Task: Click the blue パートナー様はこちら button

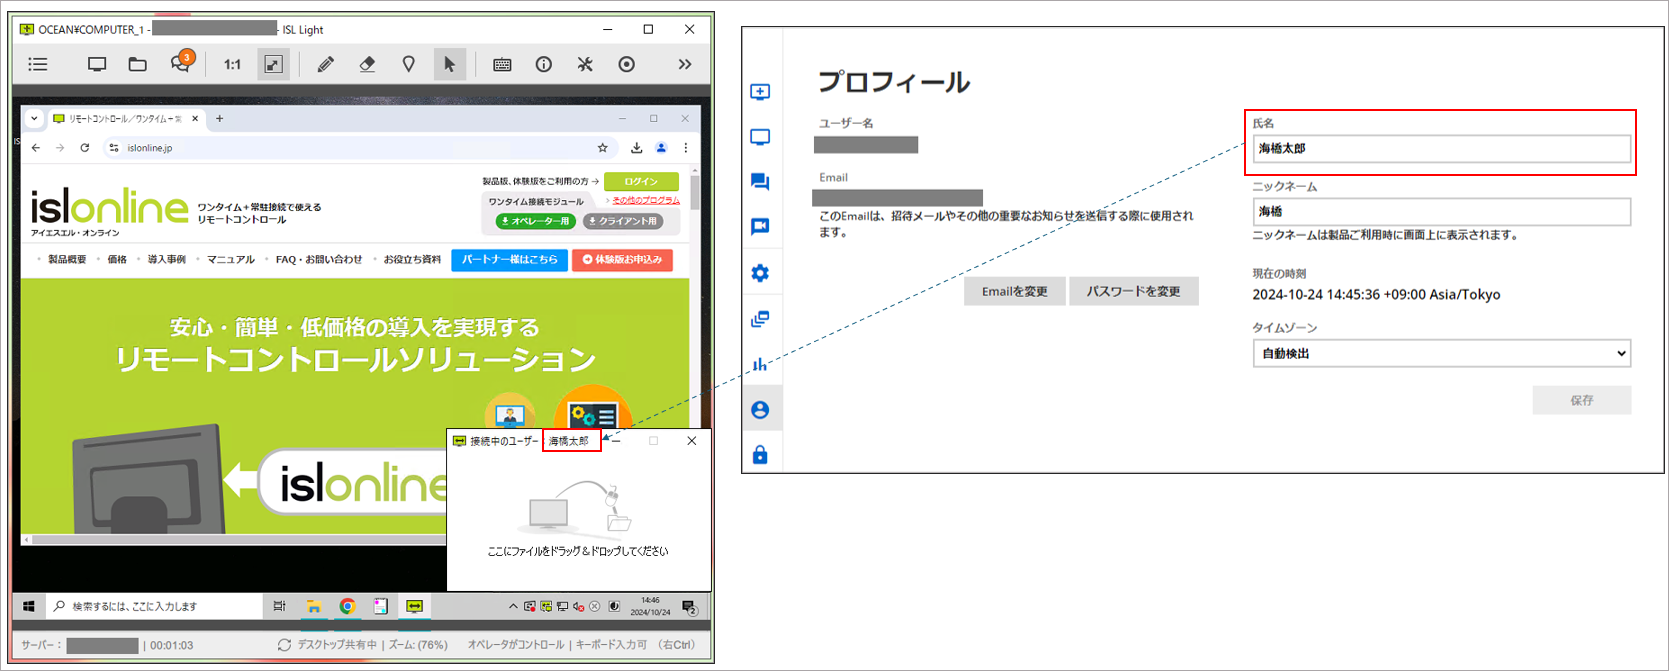Action: point(509,259)
